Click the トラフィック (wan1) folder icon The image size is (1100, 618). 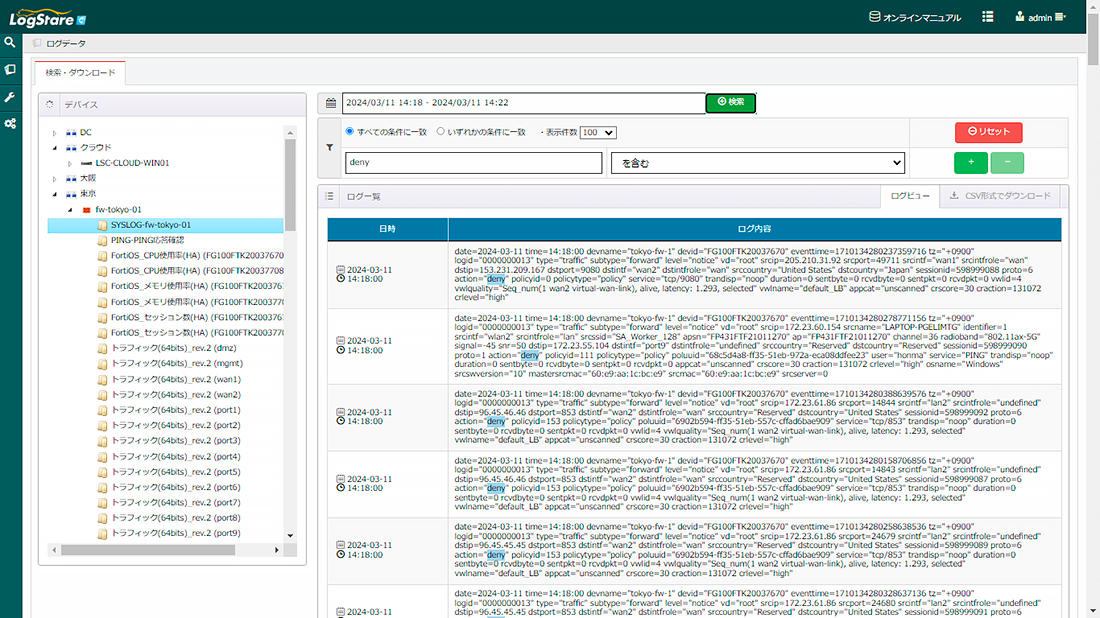[102, 379]
